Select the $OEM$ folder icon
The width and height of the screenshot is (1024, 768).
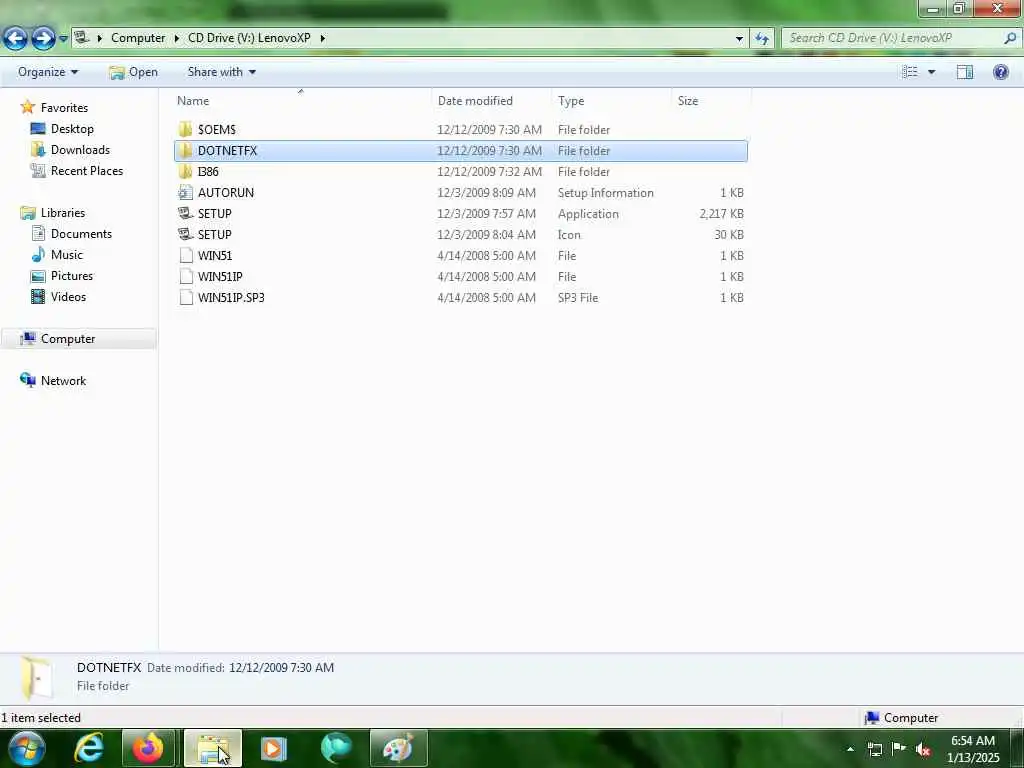[x=185, y=129]
